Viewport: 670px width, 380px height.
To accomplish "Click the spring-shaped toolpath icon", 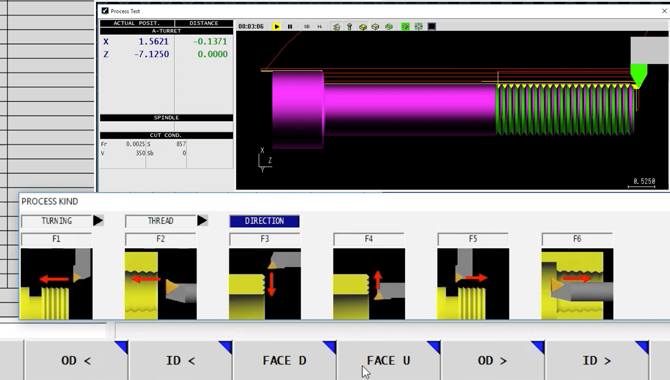I will [x=336, y=27].
